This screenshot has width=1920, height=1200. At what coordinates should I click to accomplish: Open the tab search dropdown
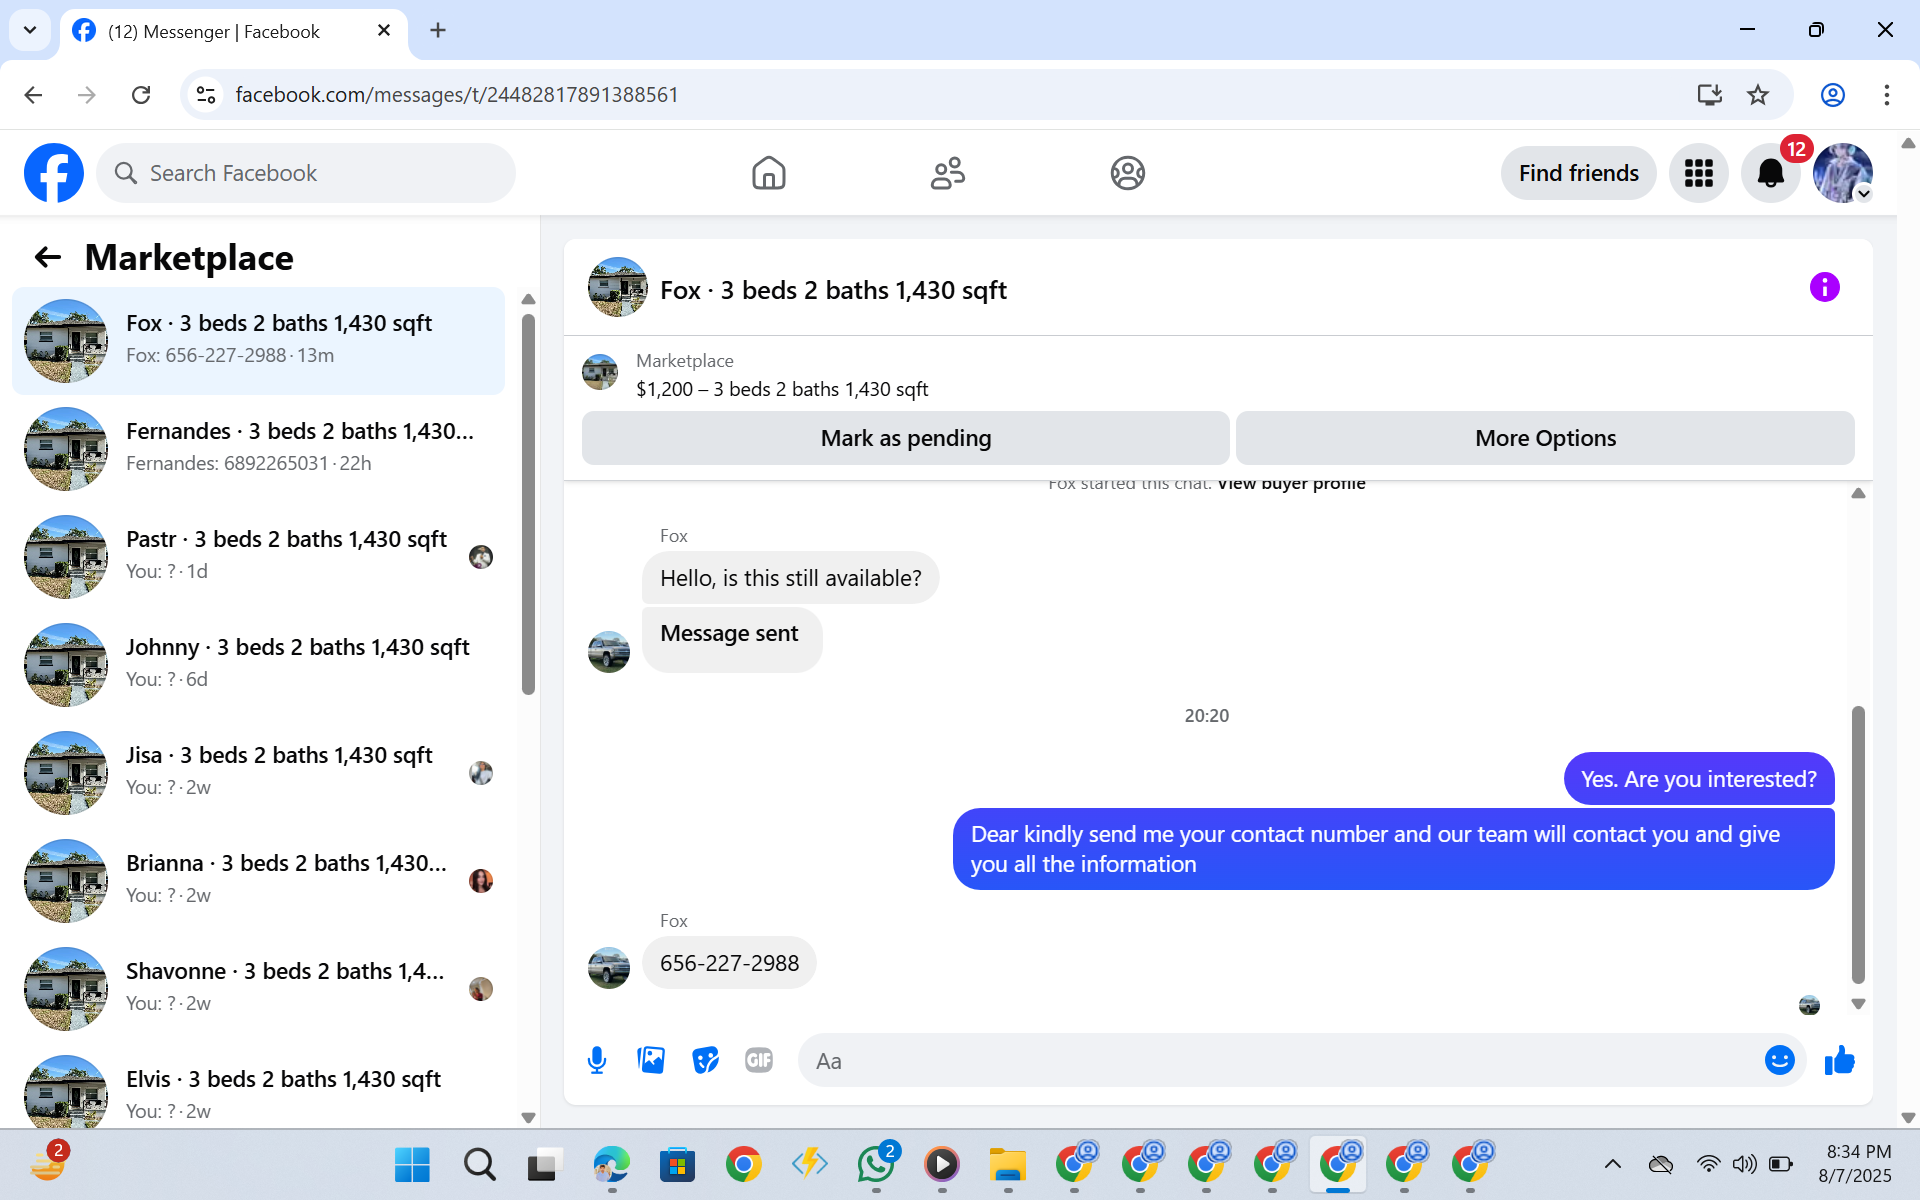[30, 30]
